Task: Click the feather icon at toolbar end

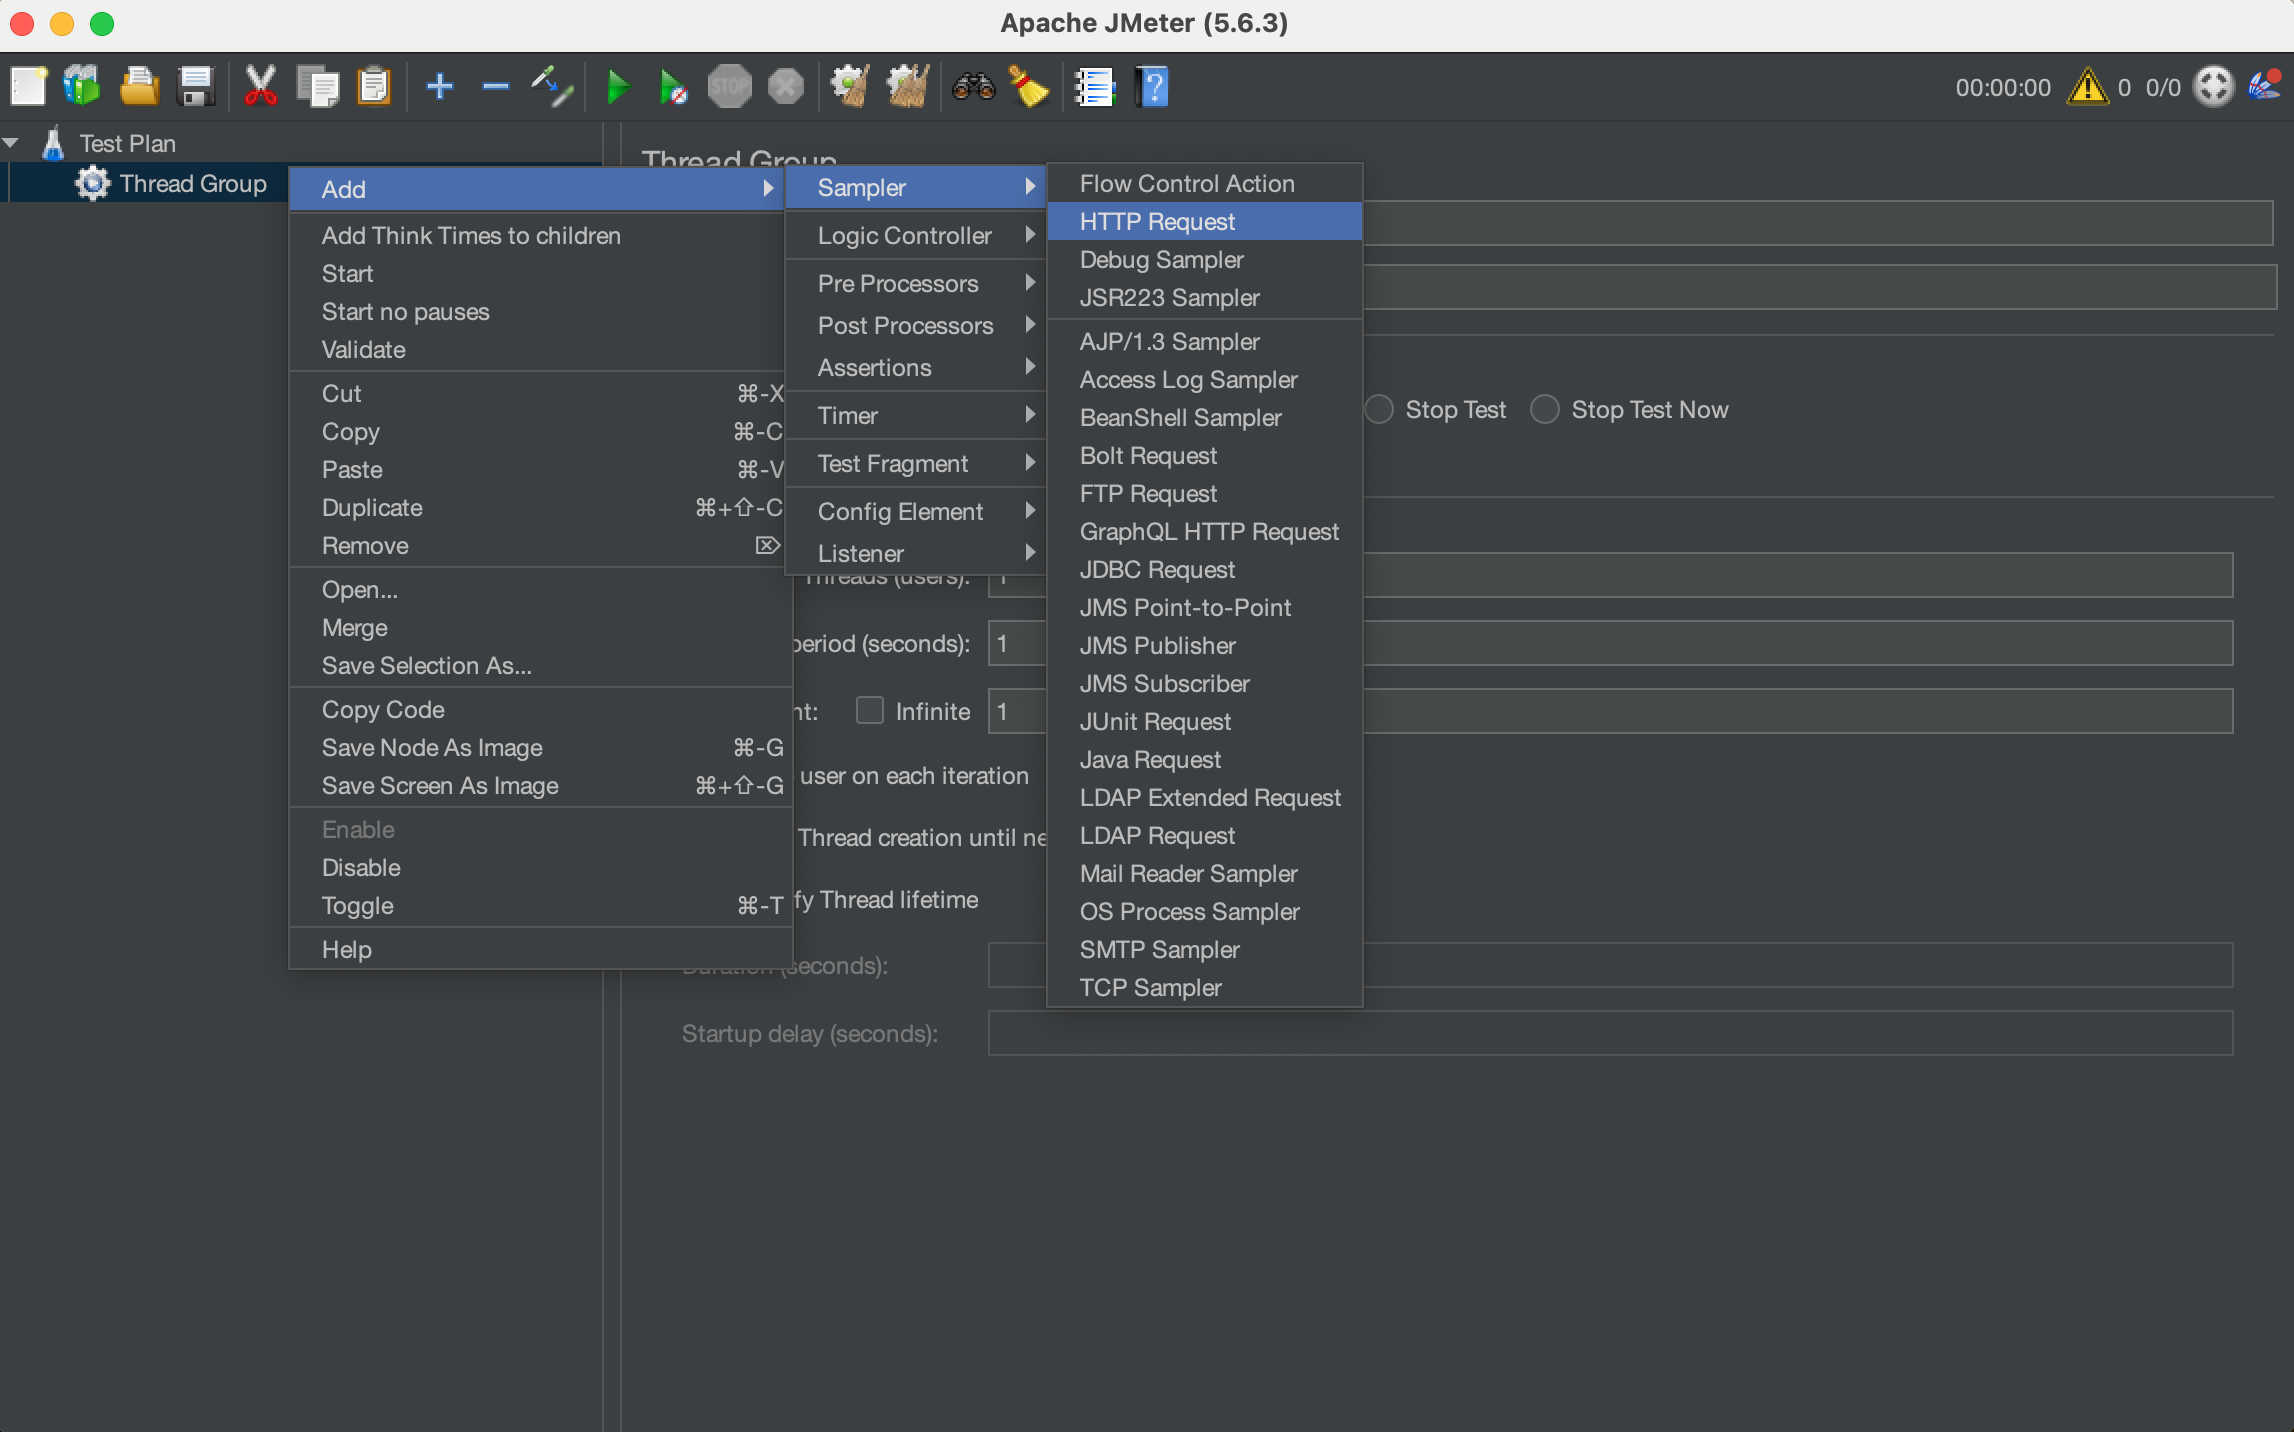Action: pos(2265,85)
